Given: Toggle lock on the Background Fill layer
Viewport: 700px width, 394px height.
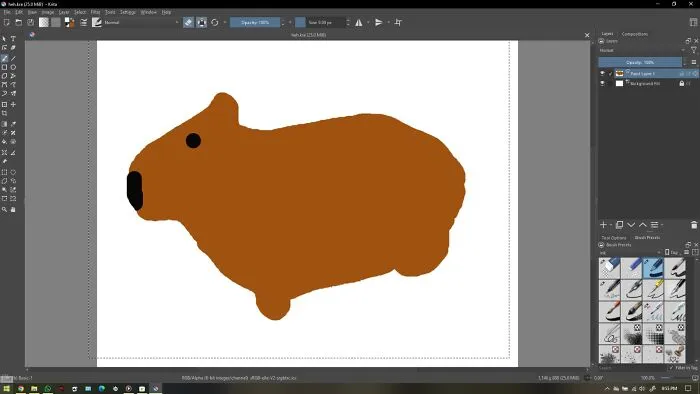Looking at the screenshot, I should click(682, 83).
